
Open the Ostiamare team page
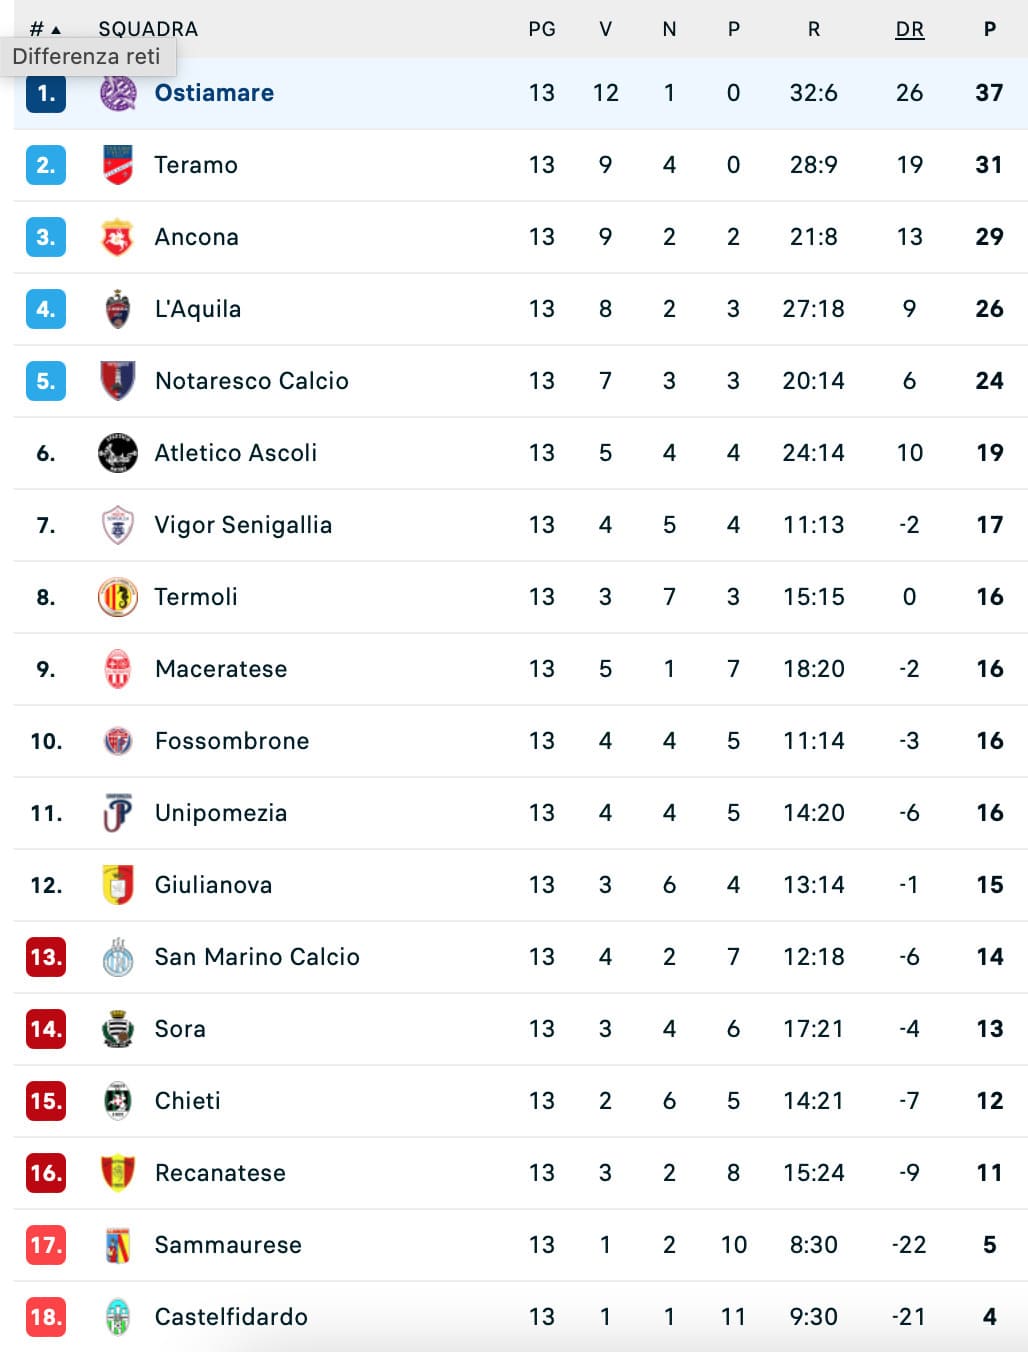click(214, 93)
